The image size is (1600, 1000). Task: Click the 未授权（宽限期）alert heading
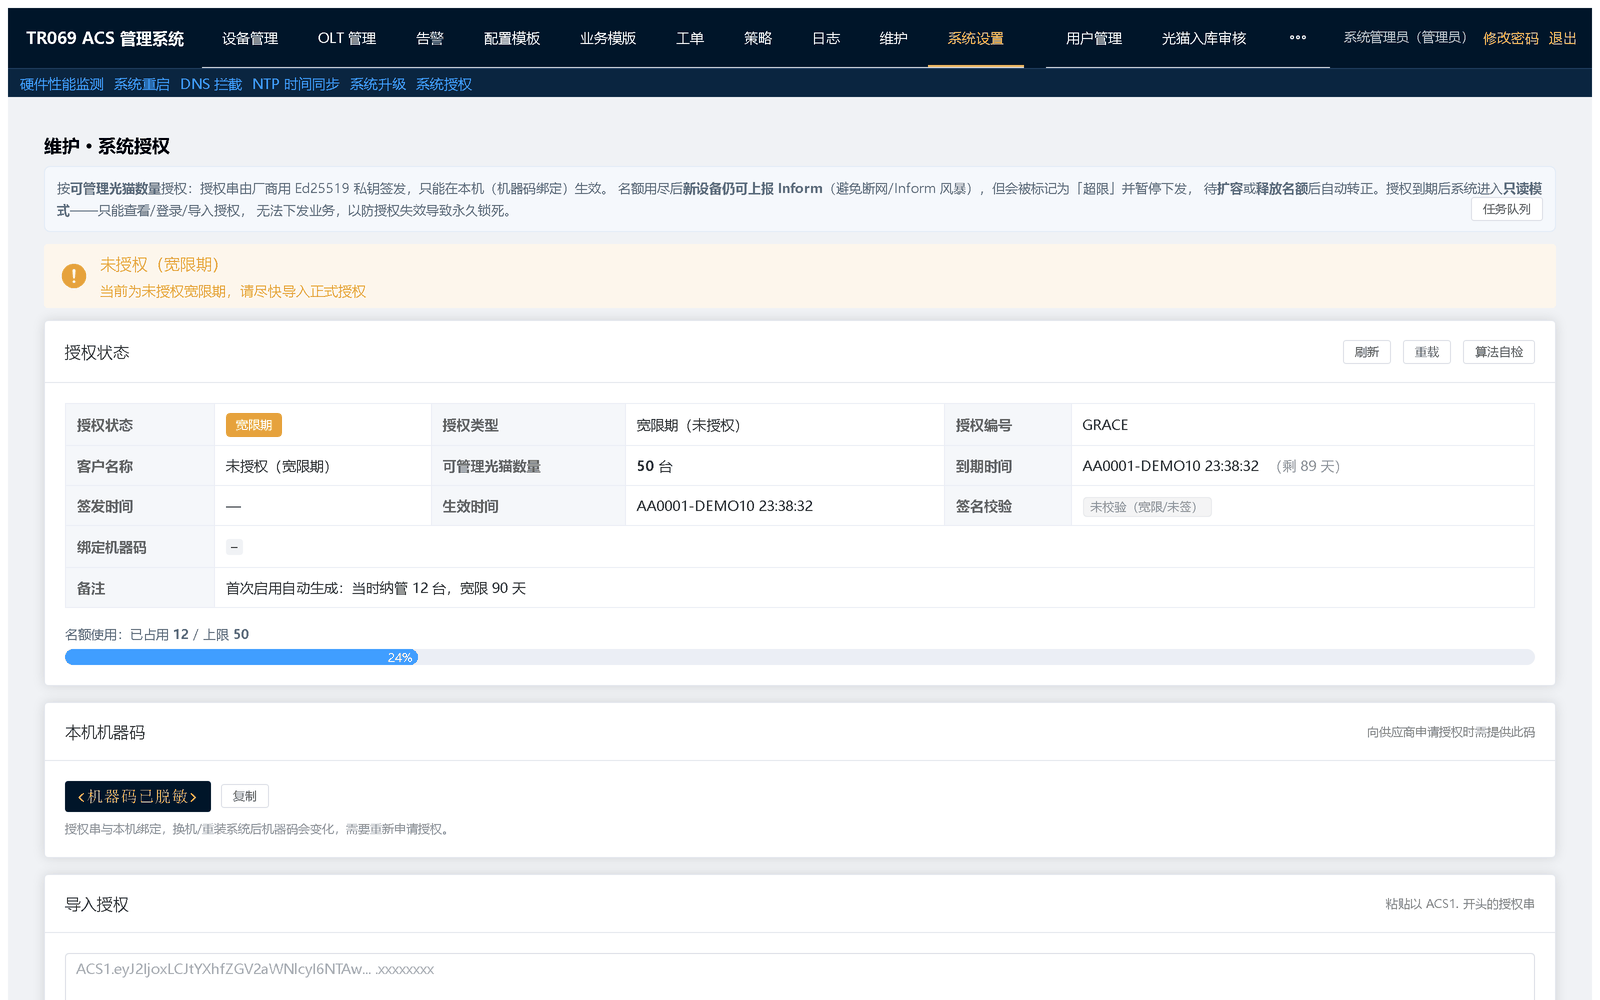159,265
